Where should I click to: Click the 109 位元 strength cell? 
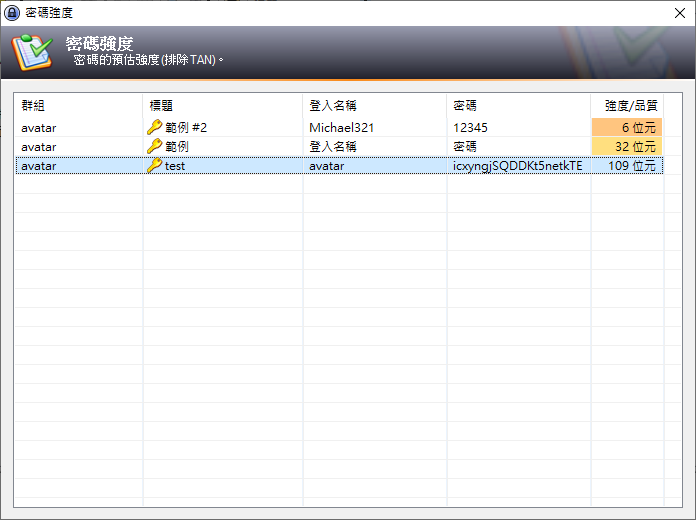click(627, 166)
